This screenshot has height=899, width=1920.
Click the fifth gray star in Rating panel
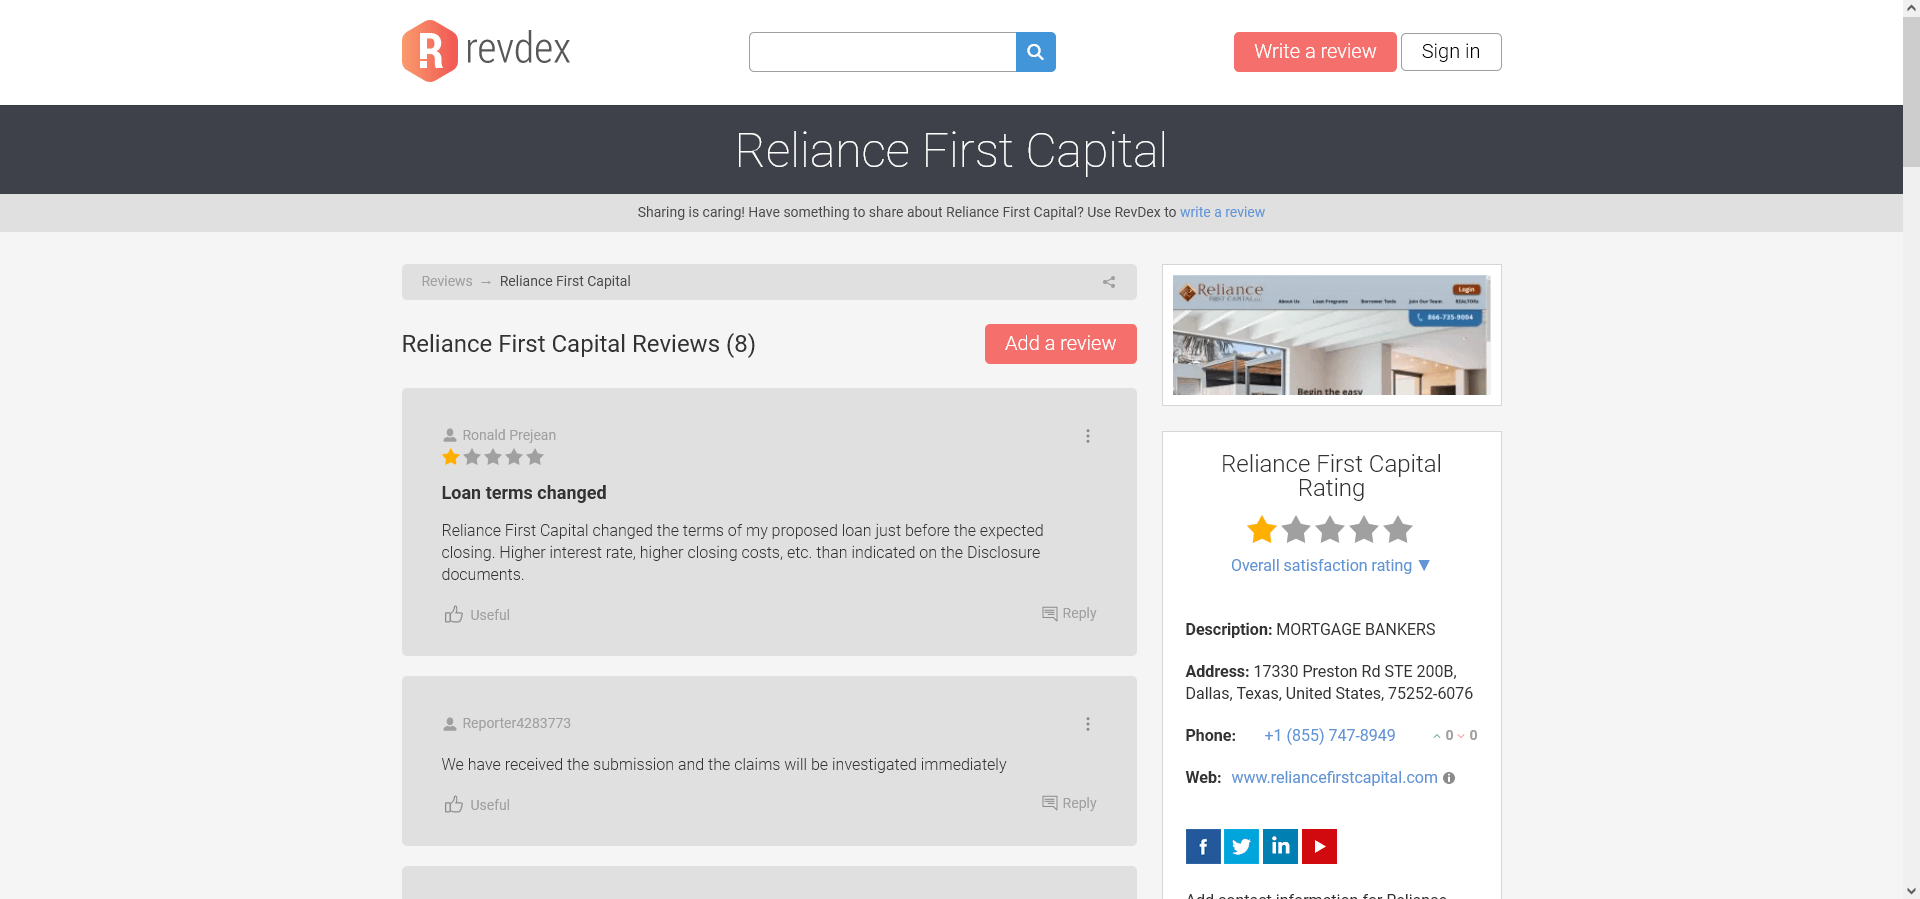1398,529
